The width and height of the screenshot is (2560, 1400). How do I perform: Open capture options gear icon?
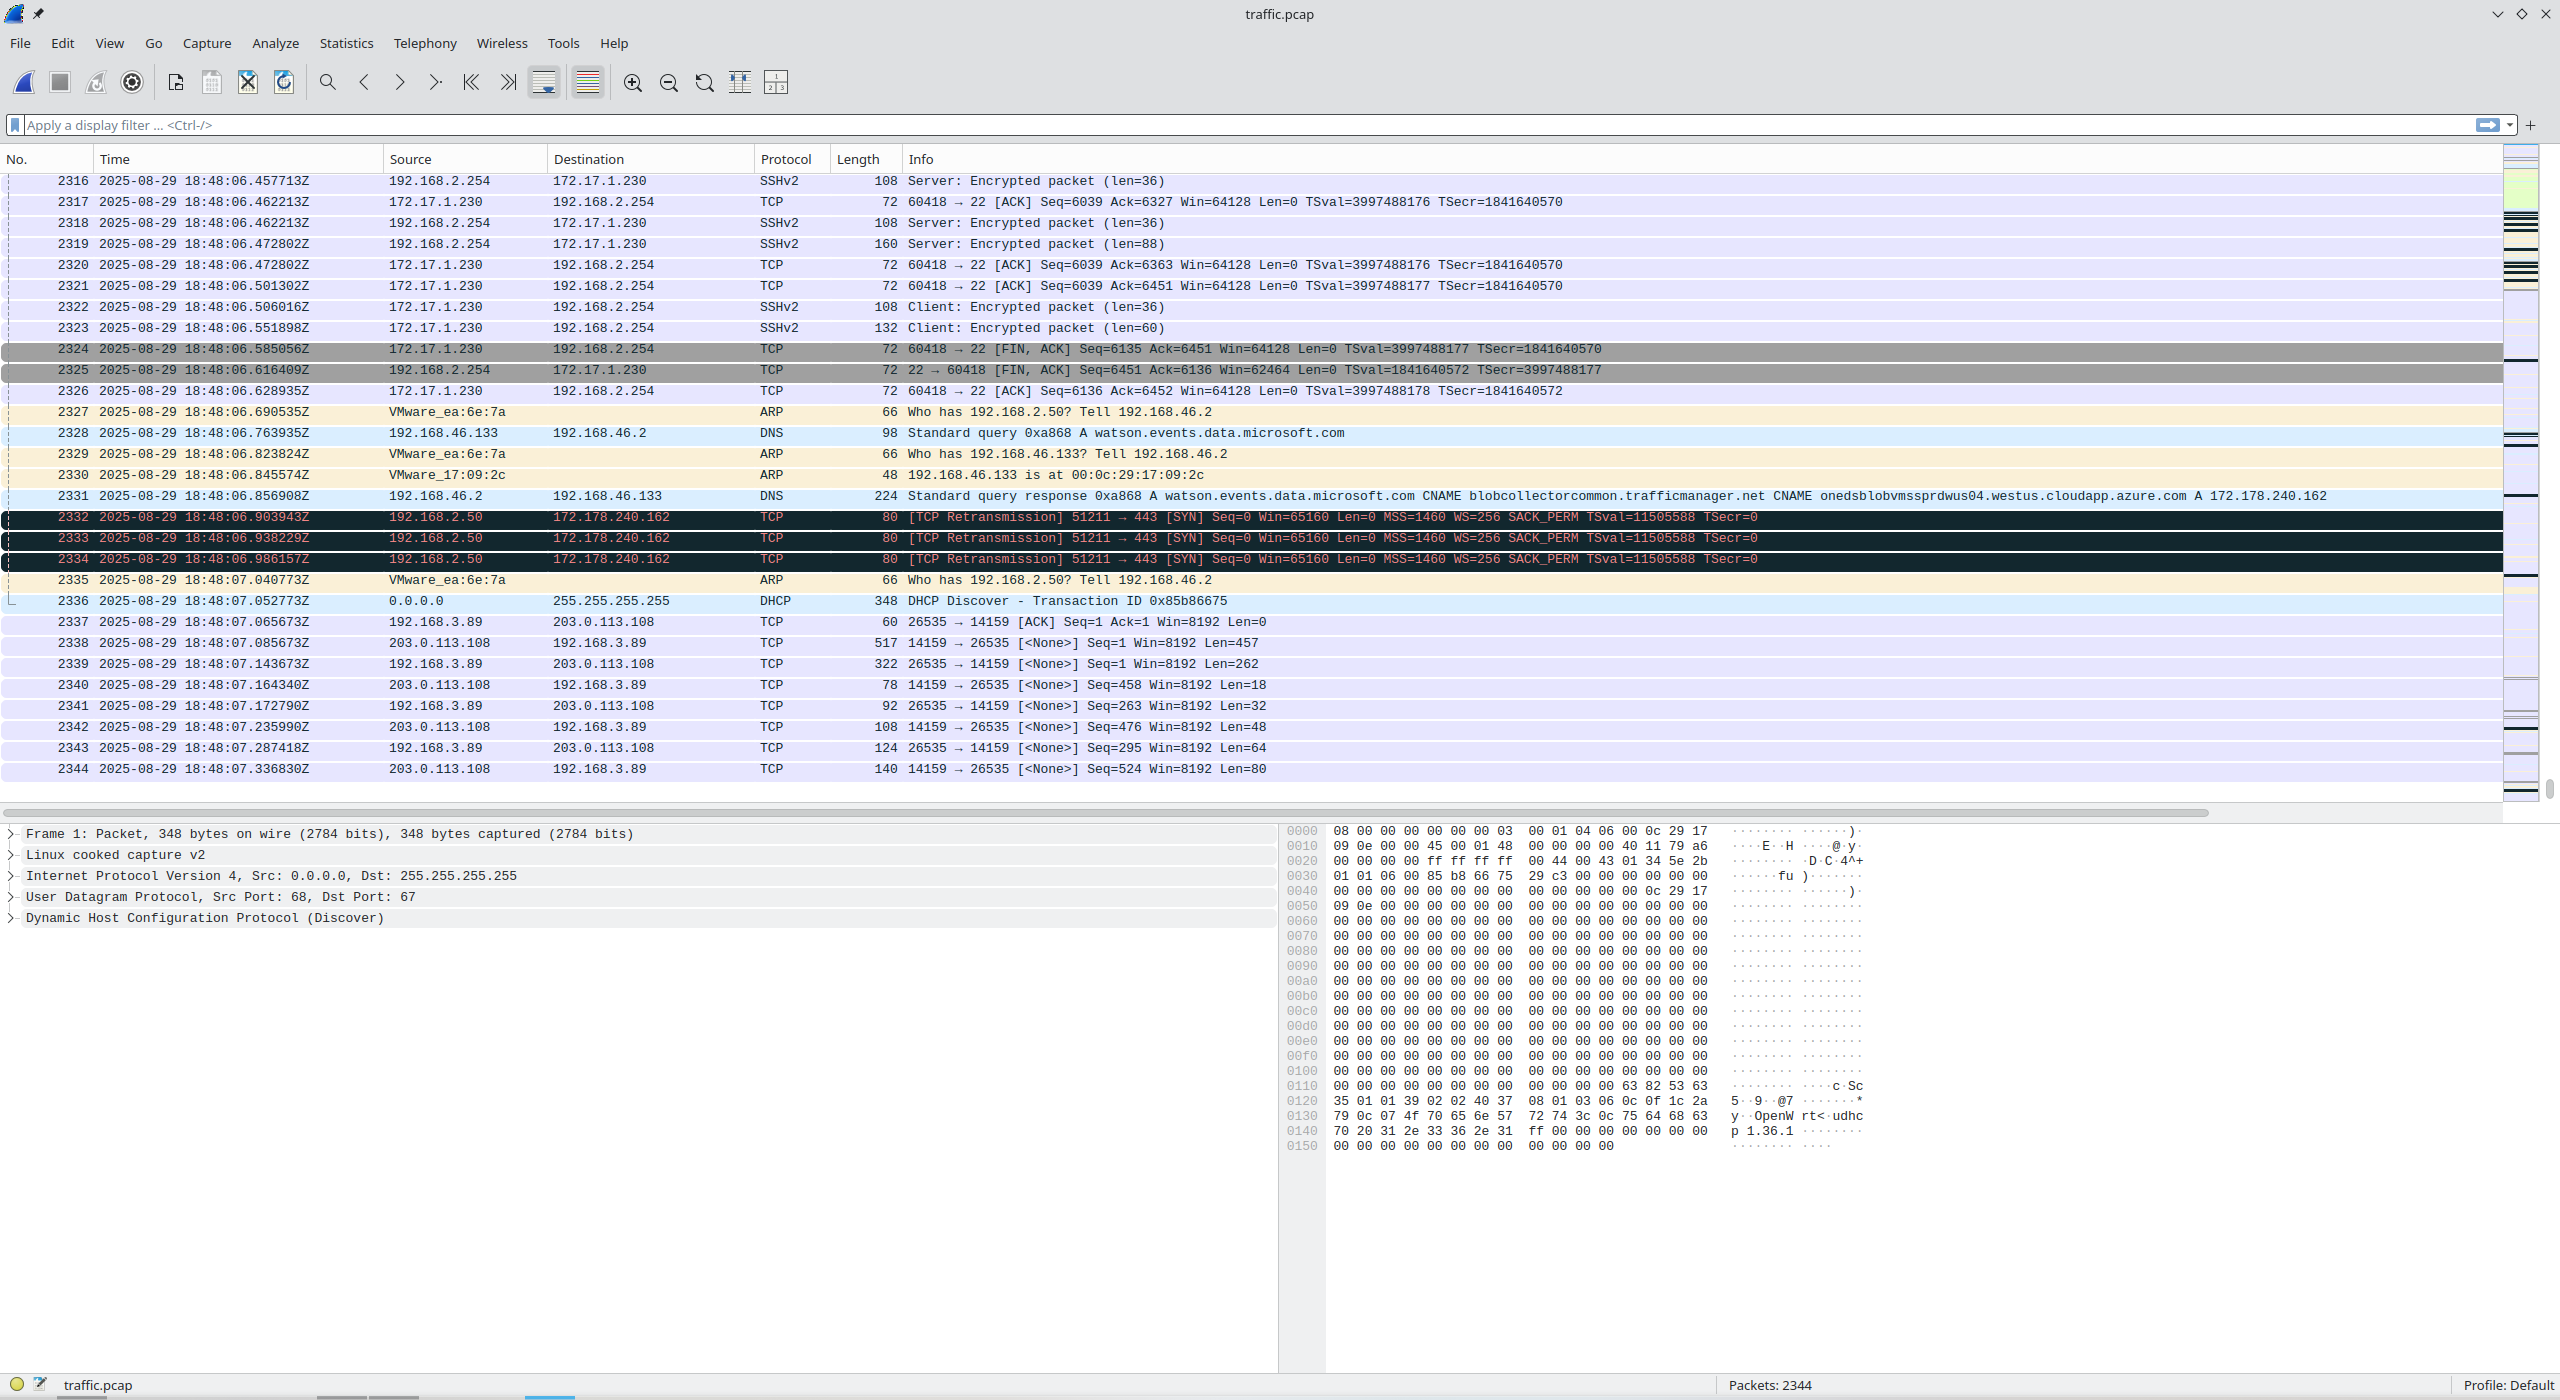click(132, 82)
